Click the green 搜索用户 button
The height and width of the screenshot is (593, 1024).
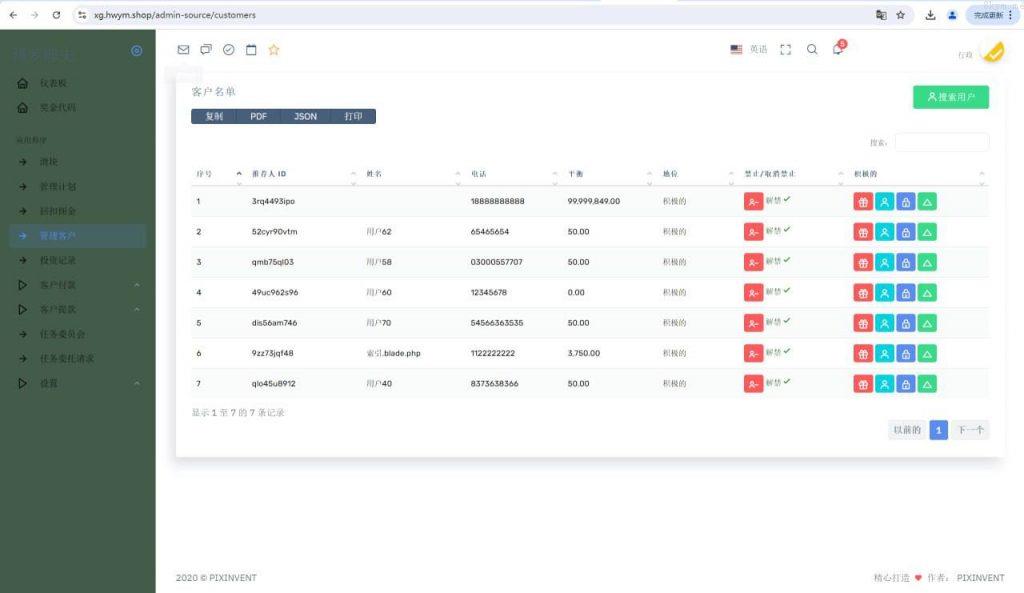point(950,97)
